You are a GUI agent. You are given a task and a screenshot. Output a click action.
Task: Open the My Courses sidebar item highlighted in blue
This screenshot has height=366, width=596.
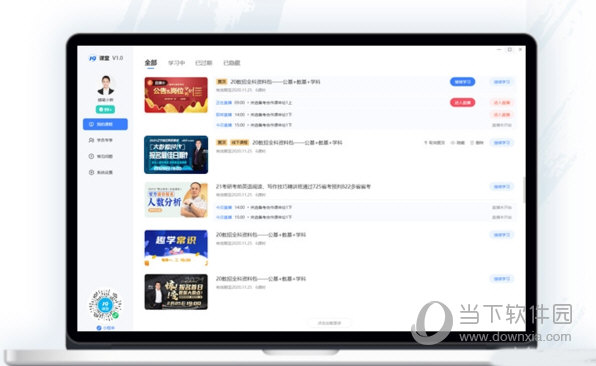click(105, 124)
